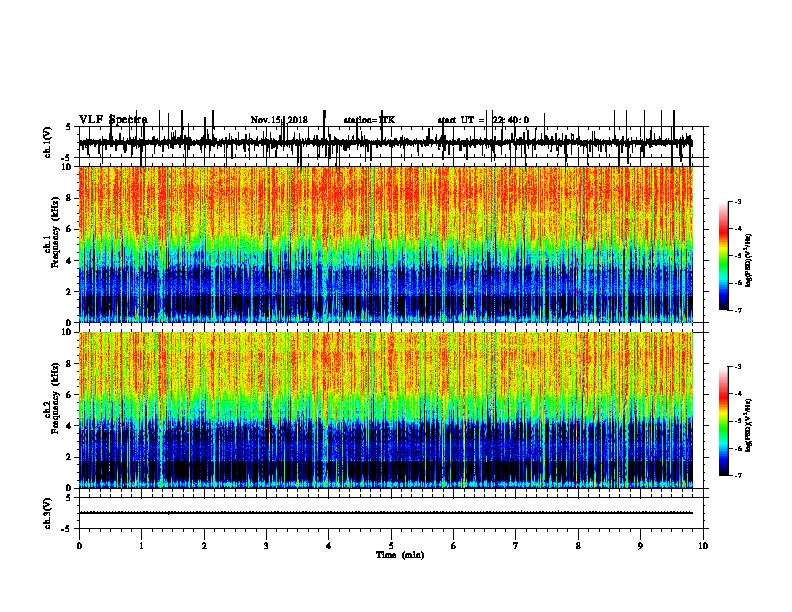Click the '-3' label on ch.1 color bar

click(x=738, y=202)
